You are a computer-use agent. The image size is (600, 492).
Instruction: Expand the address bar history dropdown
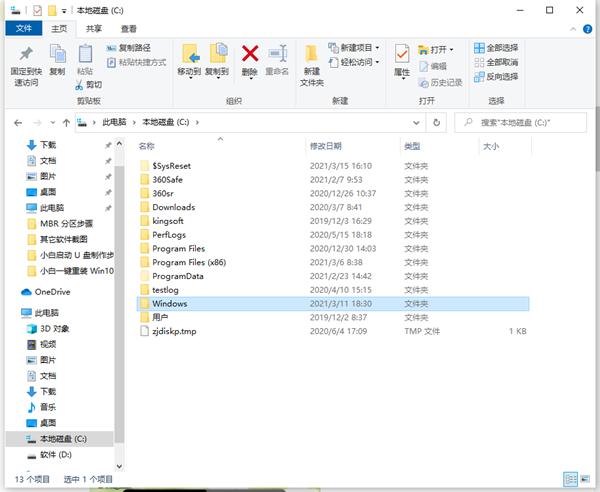pyautogui.click(x=416, y=123)
